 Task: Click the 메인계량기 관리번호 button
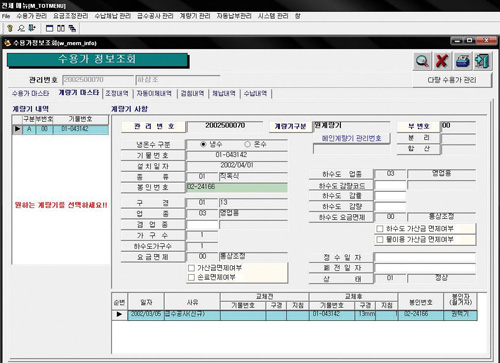(x=351, y=138)
